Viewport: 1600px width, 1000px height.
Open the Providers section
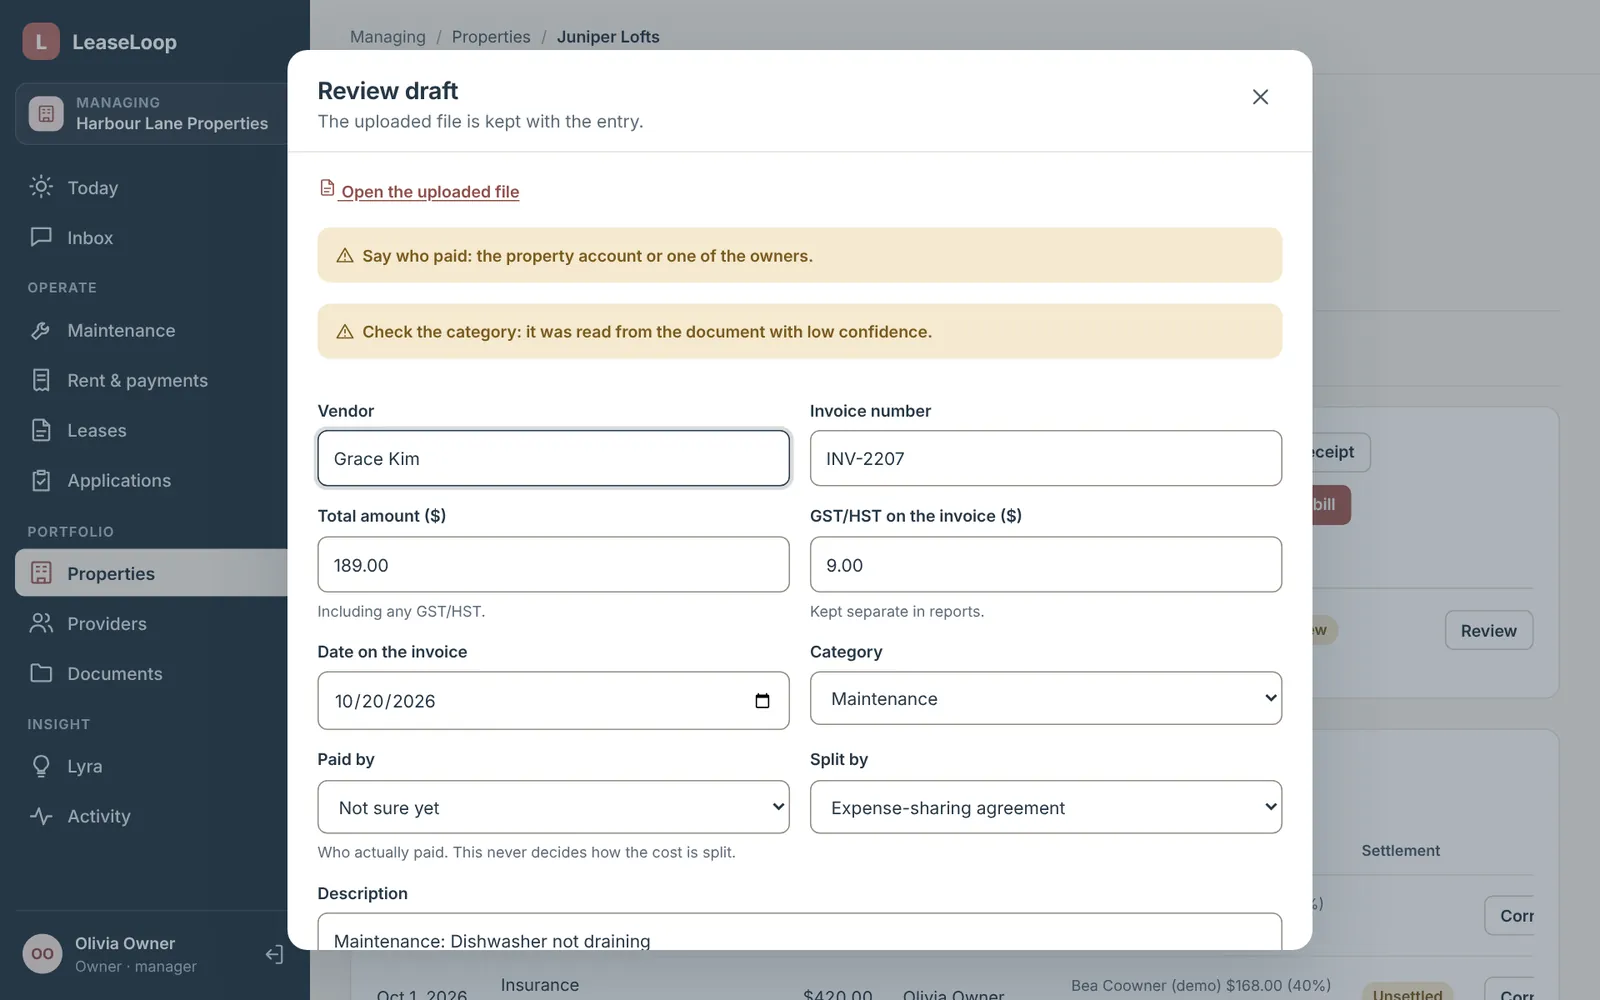pyautogui.click(x=152, y=623)
